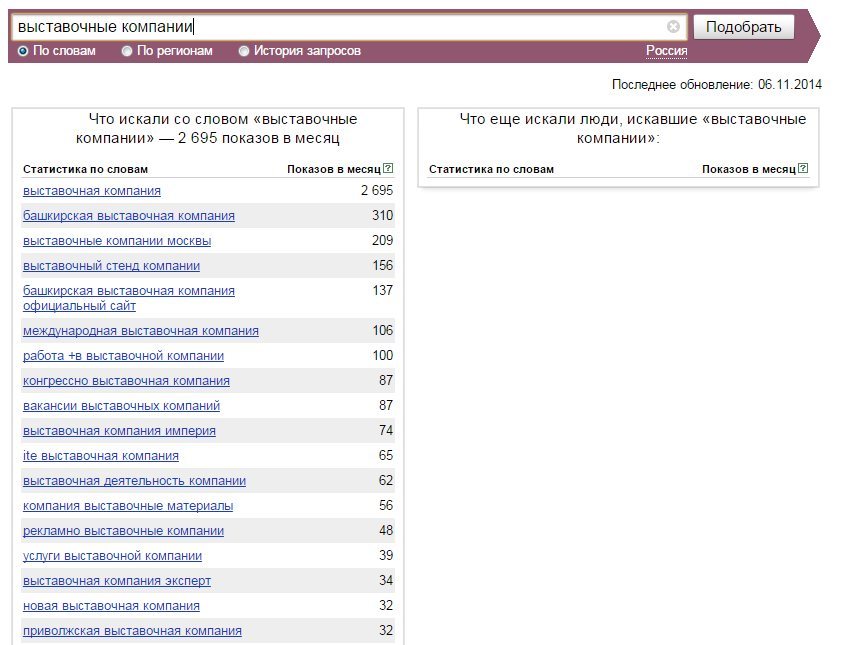The image size is (841, 645).
Task: Open 'выставочная компания империя' link
Action: (x=119, y=431)
